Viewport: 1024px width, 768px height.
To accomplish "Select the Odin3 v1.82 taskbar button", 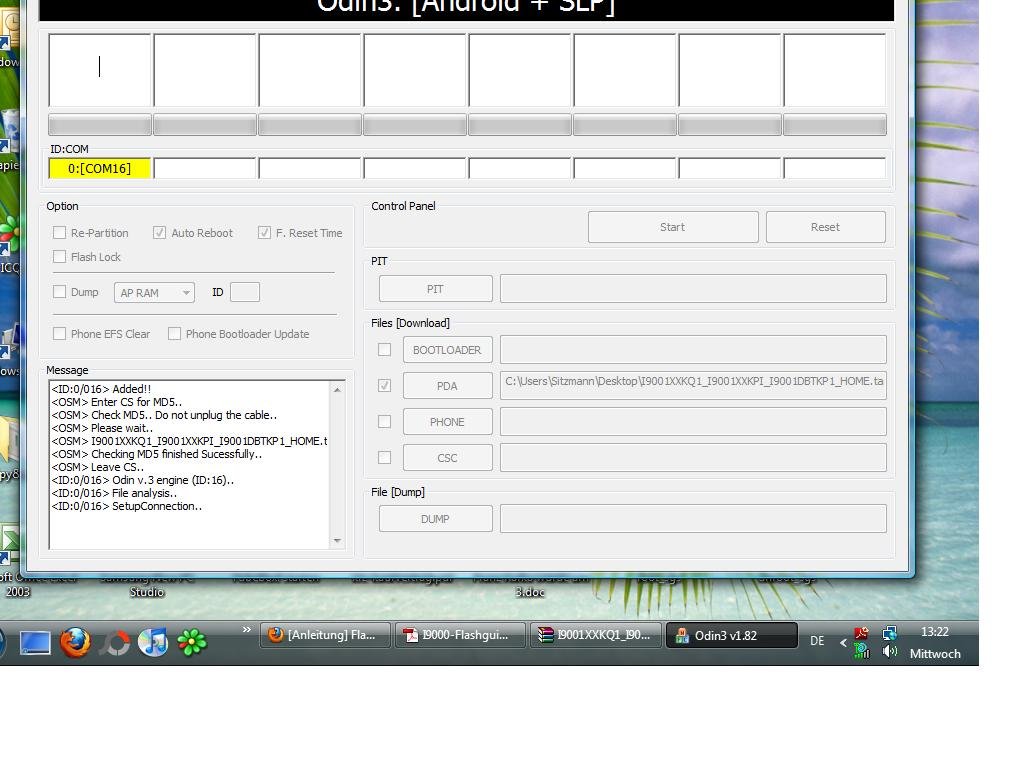I will (x=731, y=635).
